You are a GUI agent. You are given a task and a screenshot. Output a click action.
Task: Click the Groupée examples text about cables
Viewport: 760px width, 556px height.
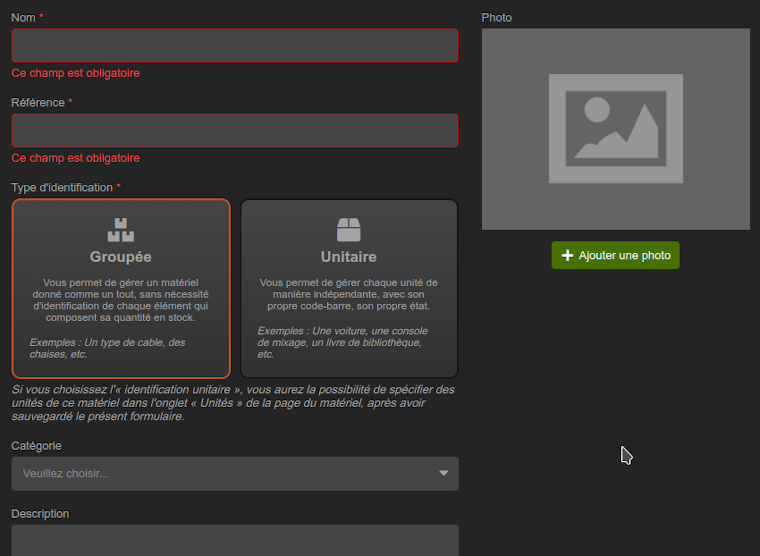107,348
